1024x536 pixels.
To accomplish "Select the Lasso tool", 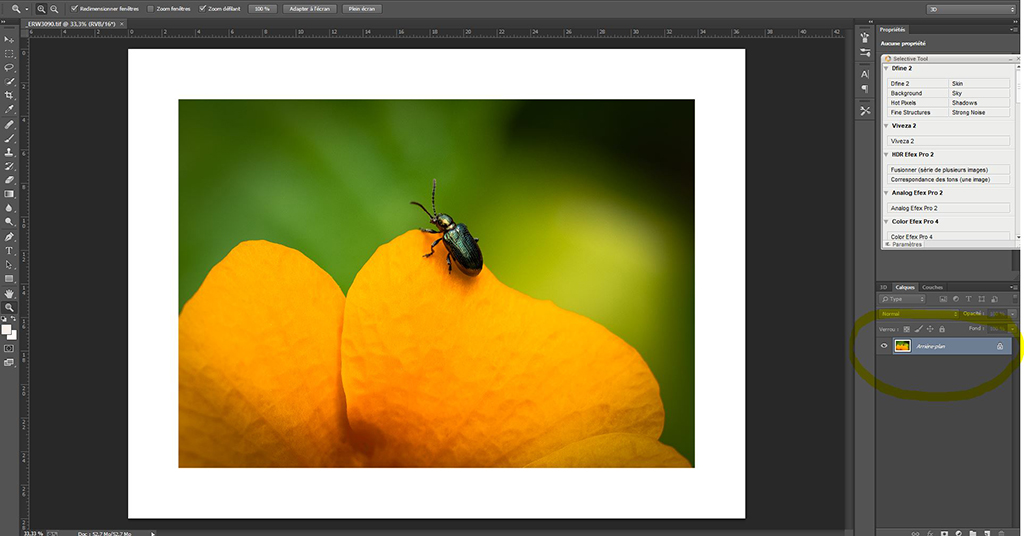I will 9,67.
